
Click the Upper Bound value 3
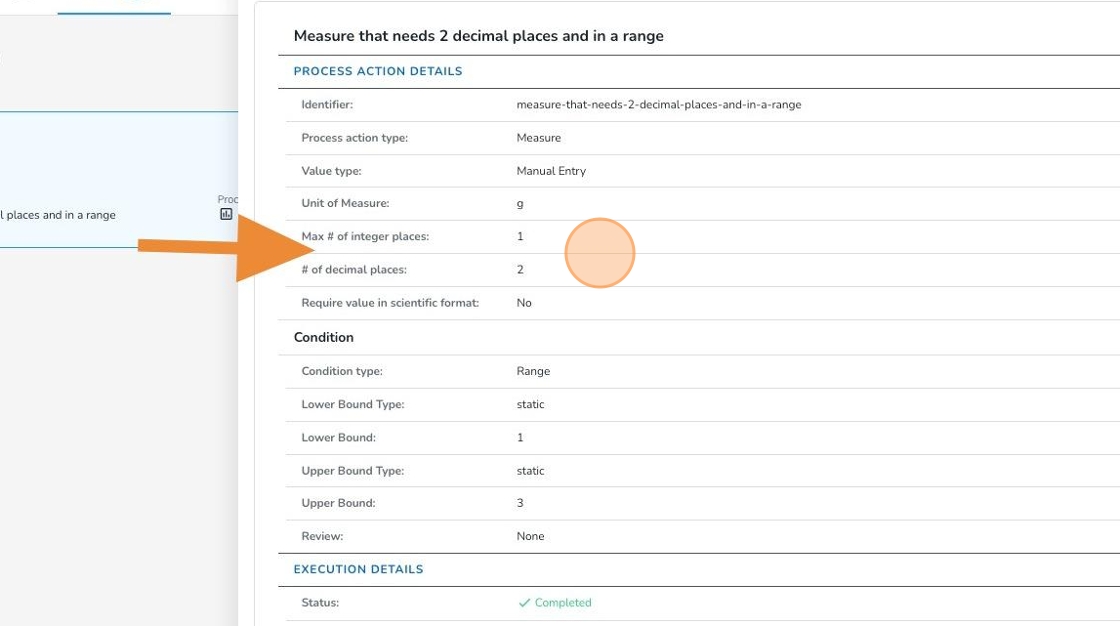pos(520,503)
